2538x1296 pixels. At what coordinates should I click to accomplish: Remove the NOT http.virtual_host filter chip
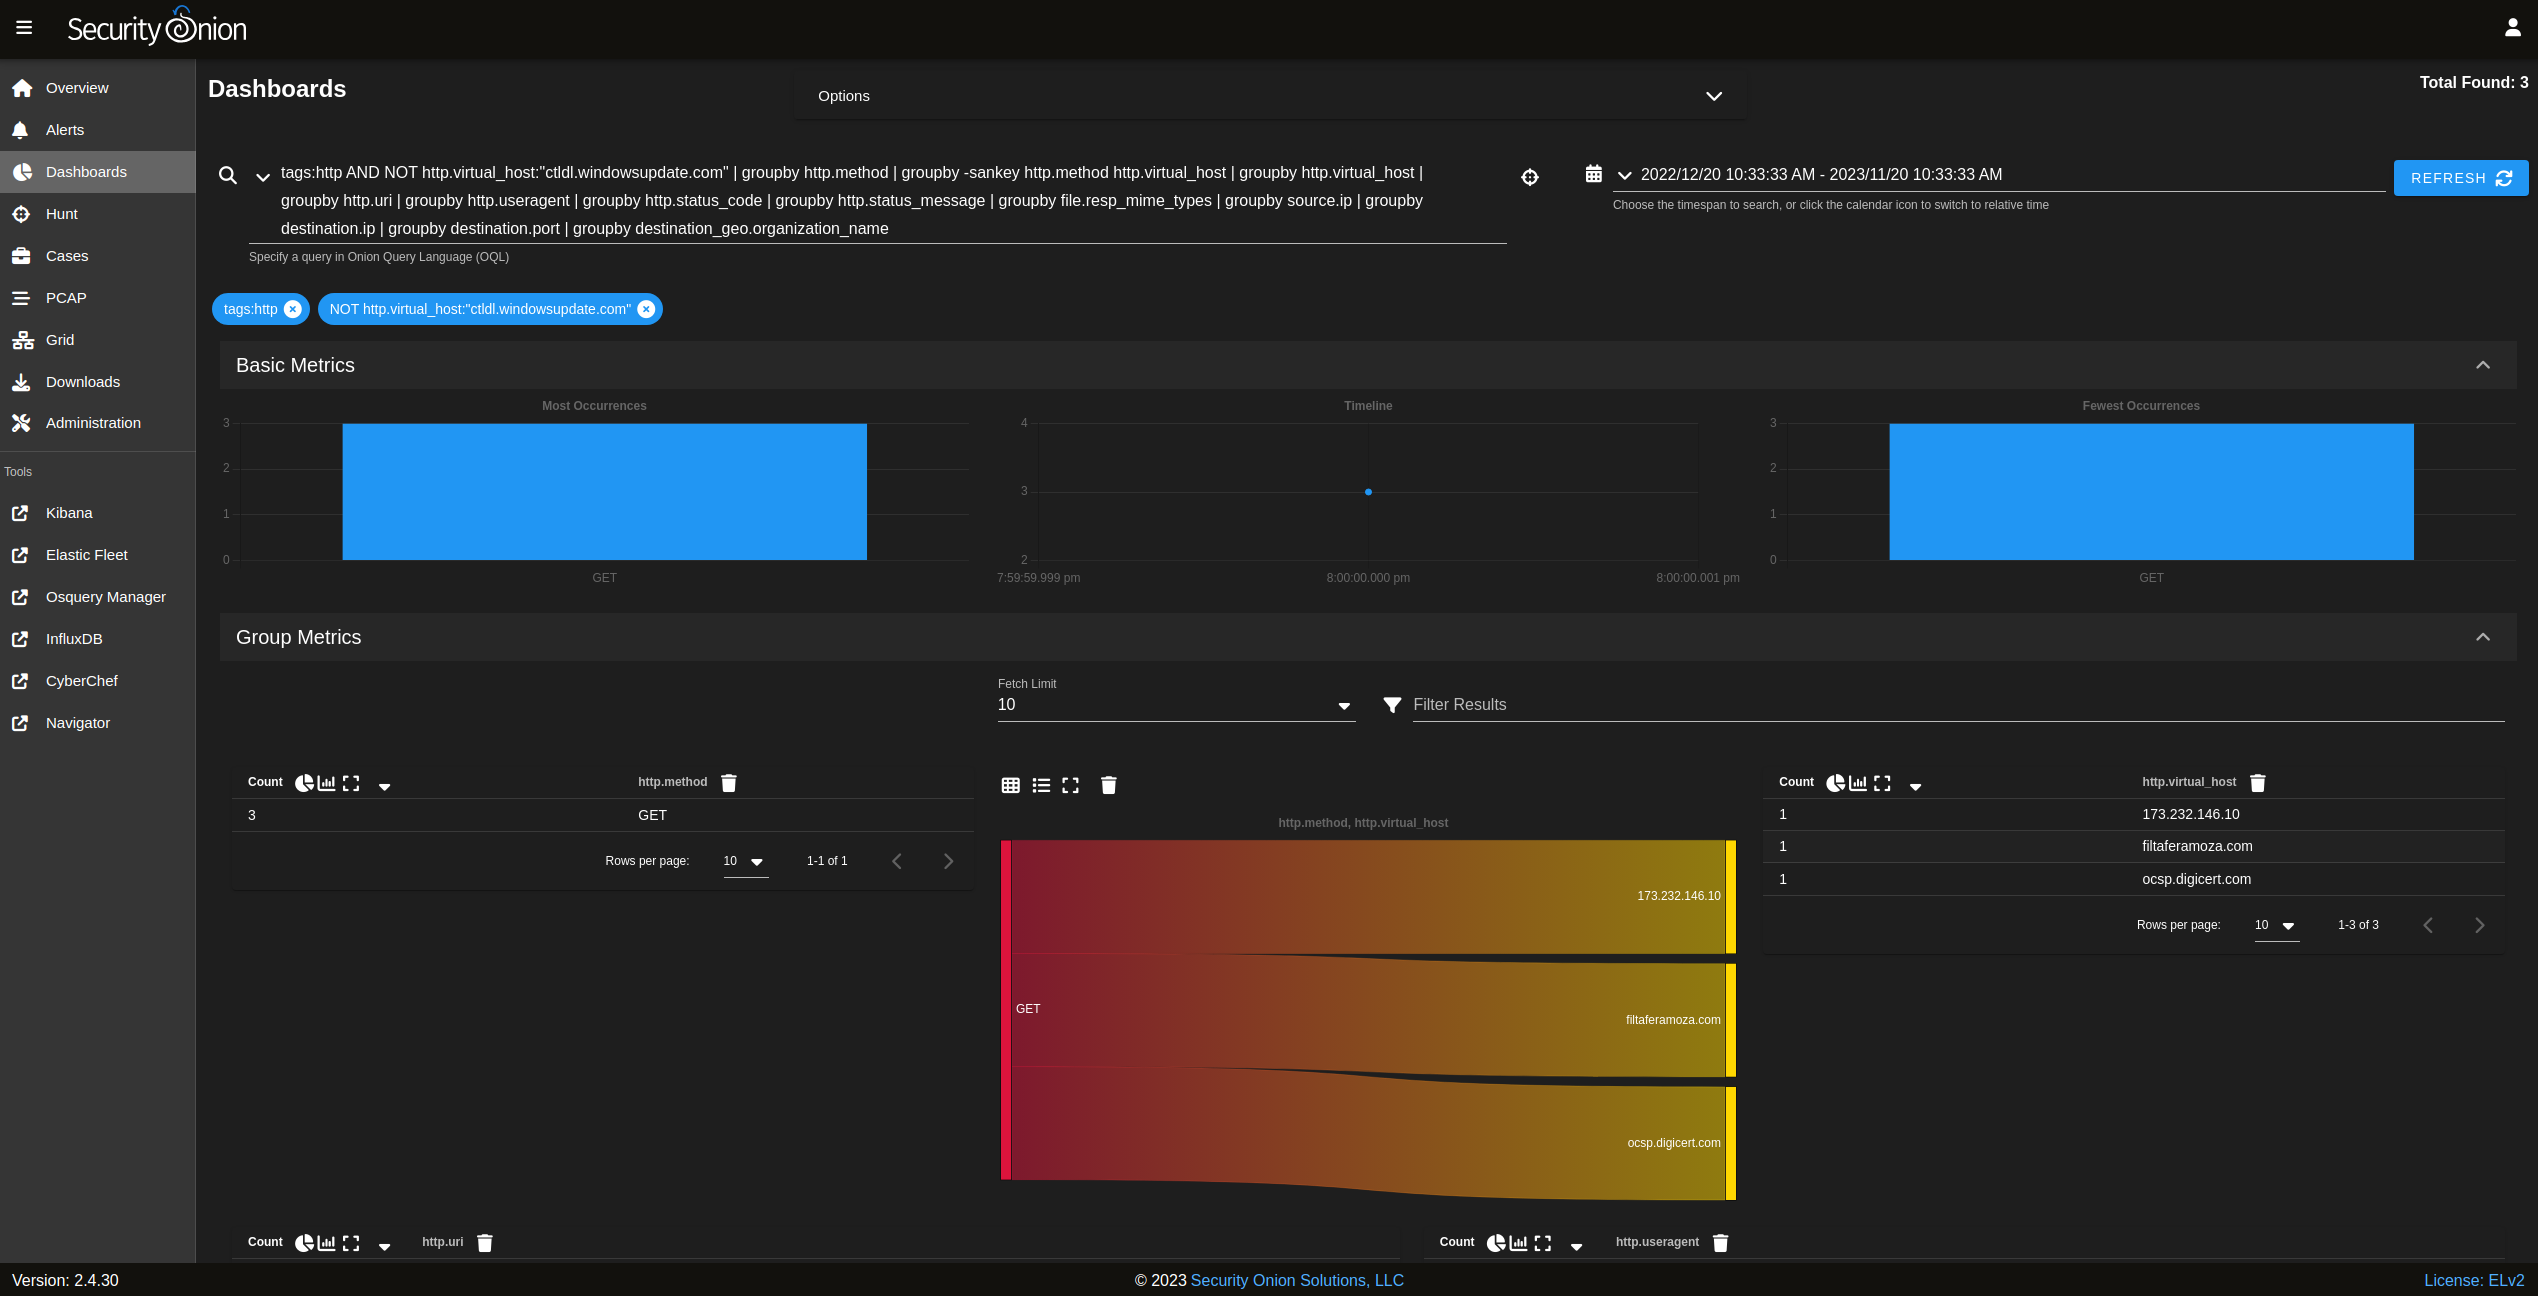[646, 310]
